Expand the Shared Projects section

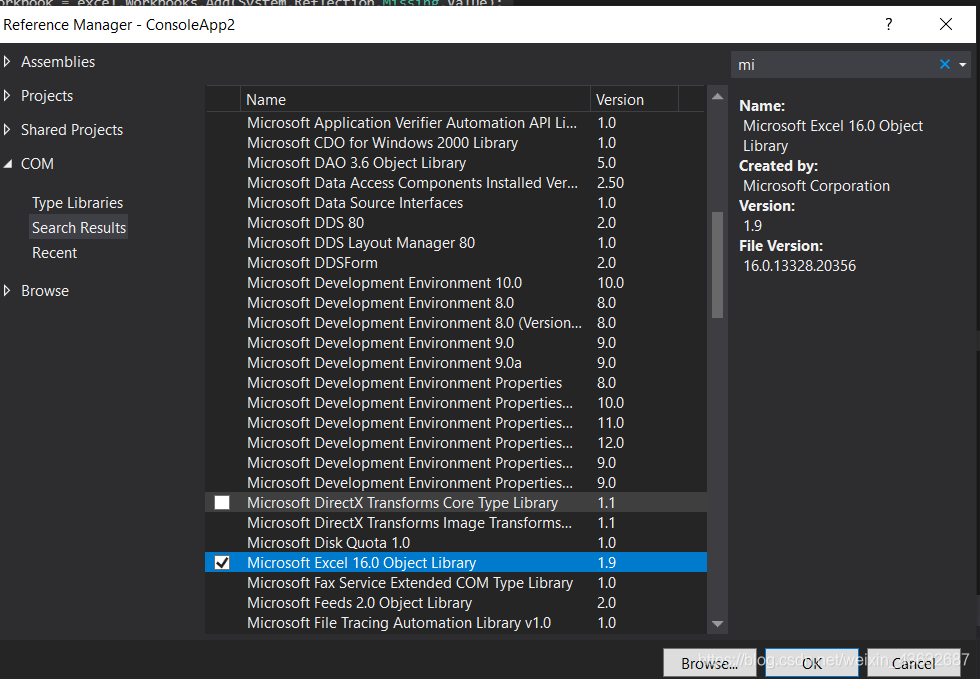click(8, 129)
